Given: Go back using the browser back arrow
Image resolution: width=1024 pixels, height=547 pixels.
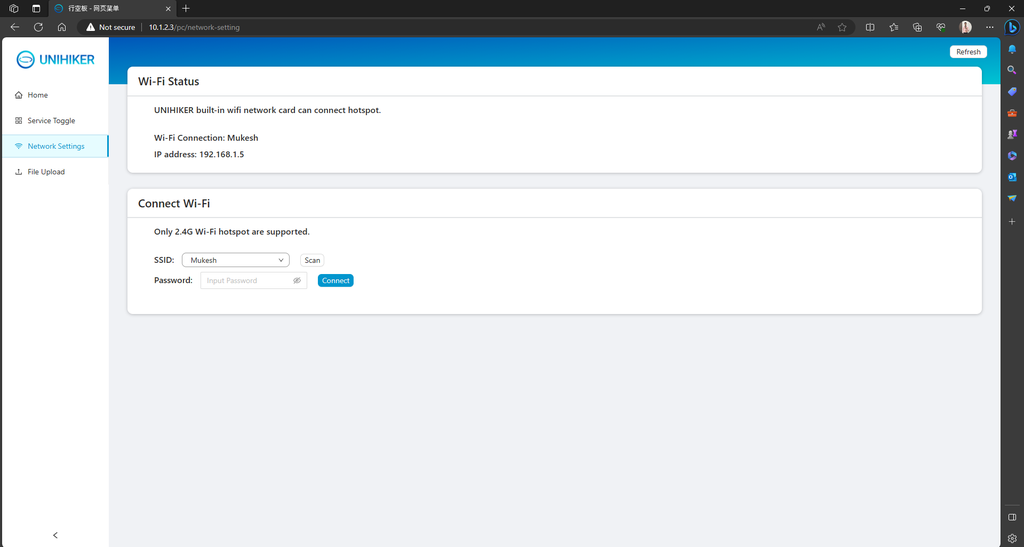Looking at the screenshot, I should tap(15, 27).
